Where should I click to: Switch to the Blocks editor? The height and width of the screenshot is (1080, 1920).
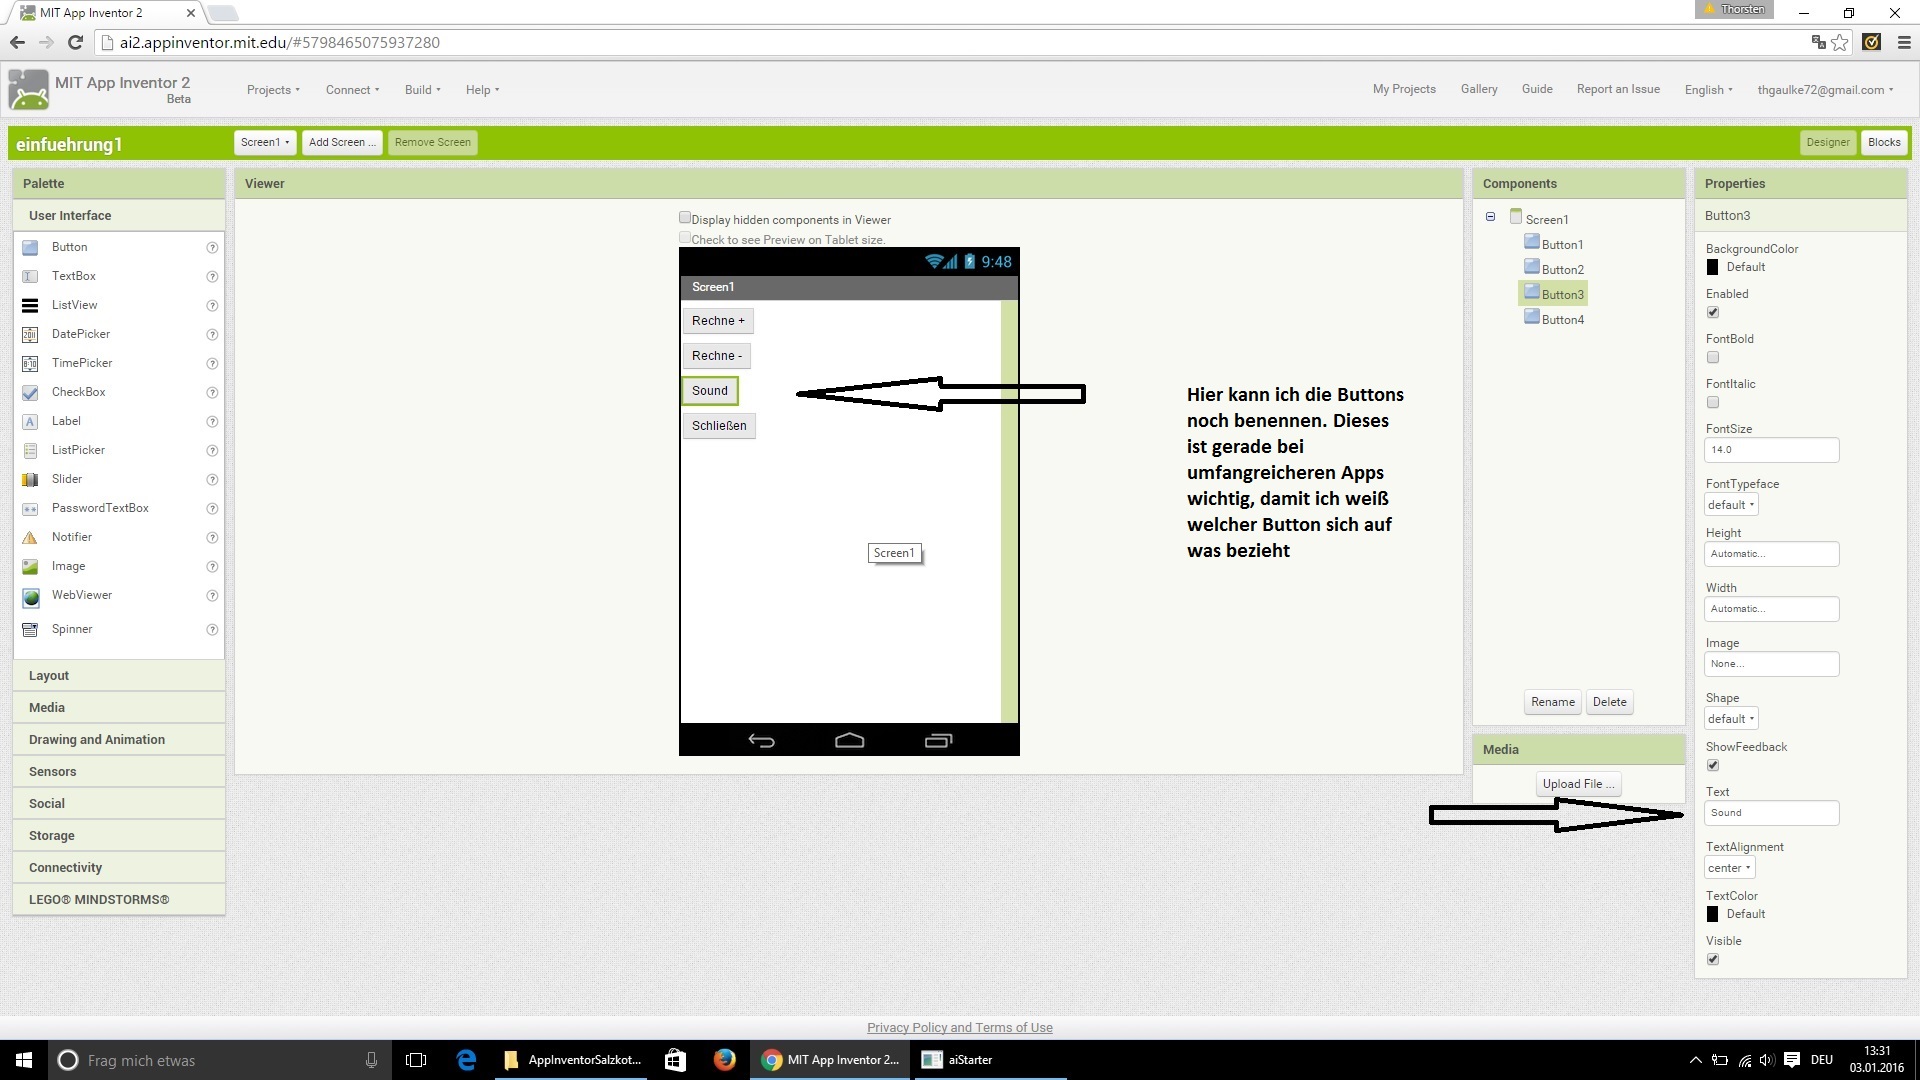(x=1884, y=142)
